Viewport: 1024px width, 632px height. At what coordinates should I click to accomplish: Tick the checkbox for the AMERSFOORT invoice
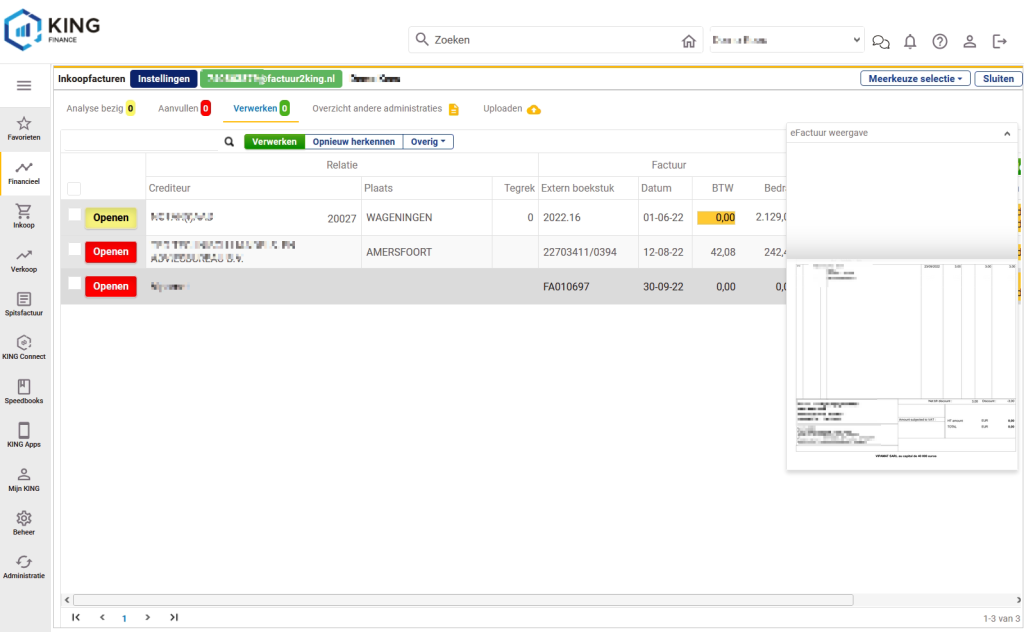coord(75,249)
